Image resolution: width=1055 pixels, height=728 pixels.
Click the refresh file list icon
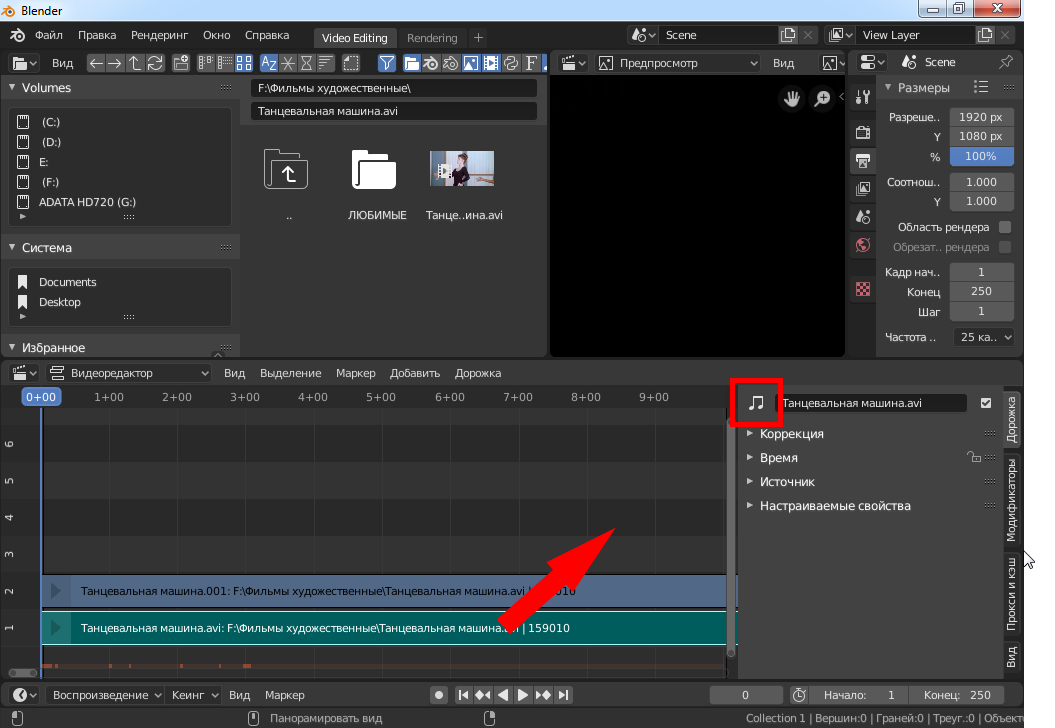coord(155,63)
